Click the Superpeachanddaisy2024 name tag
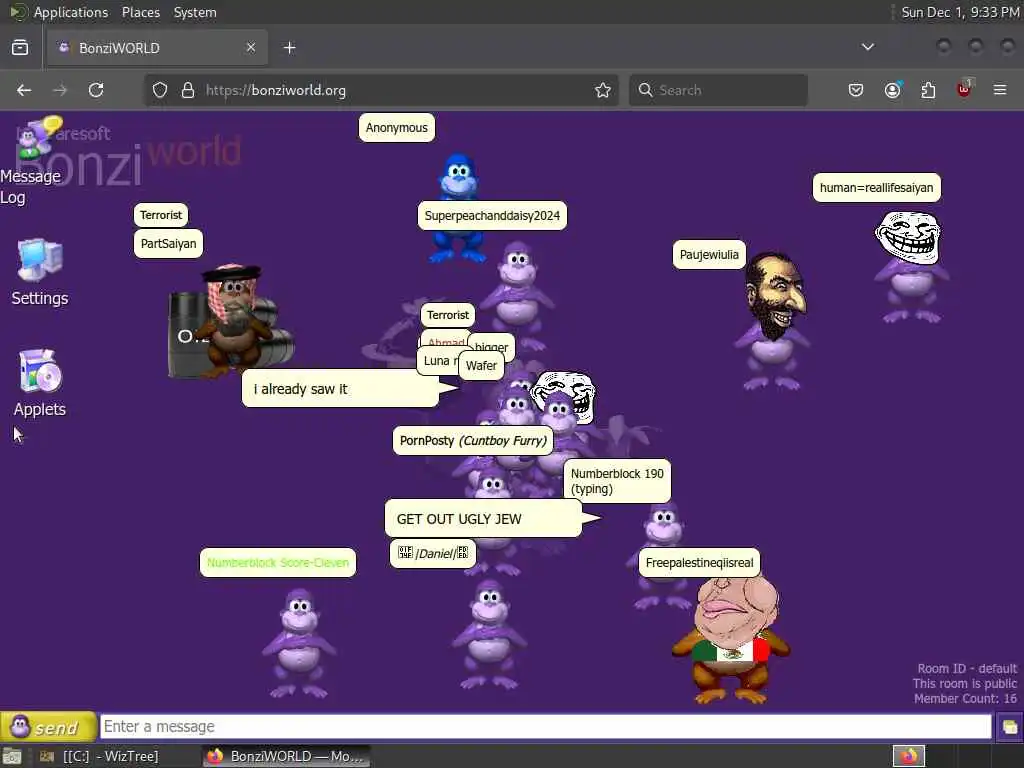This screenshot has height=768, width=1024. click(492, 216)
